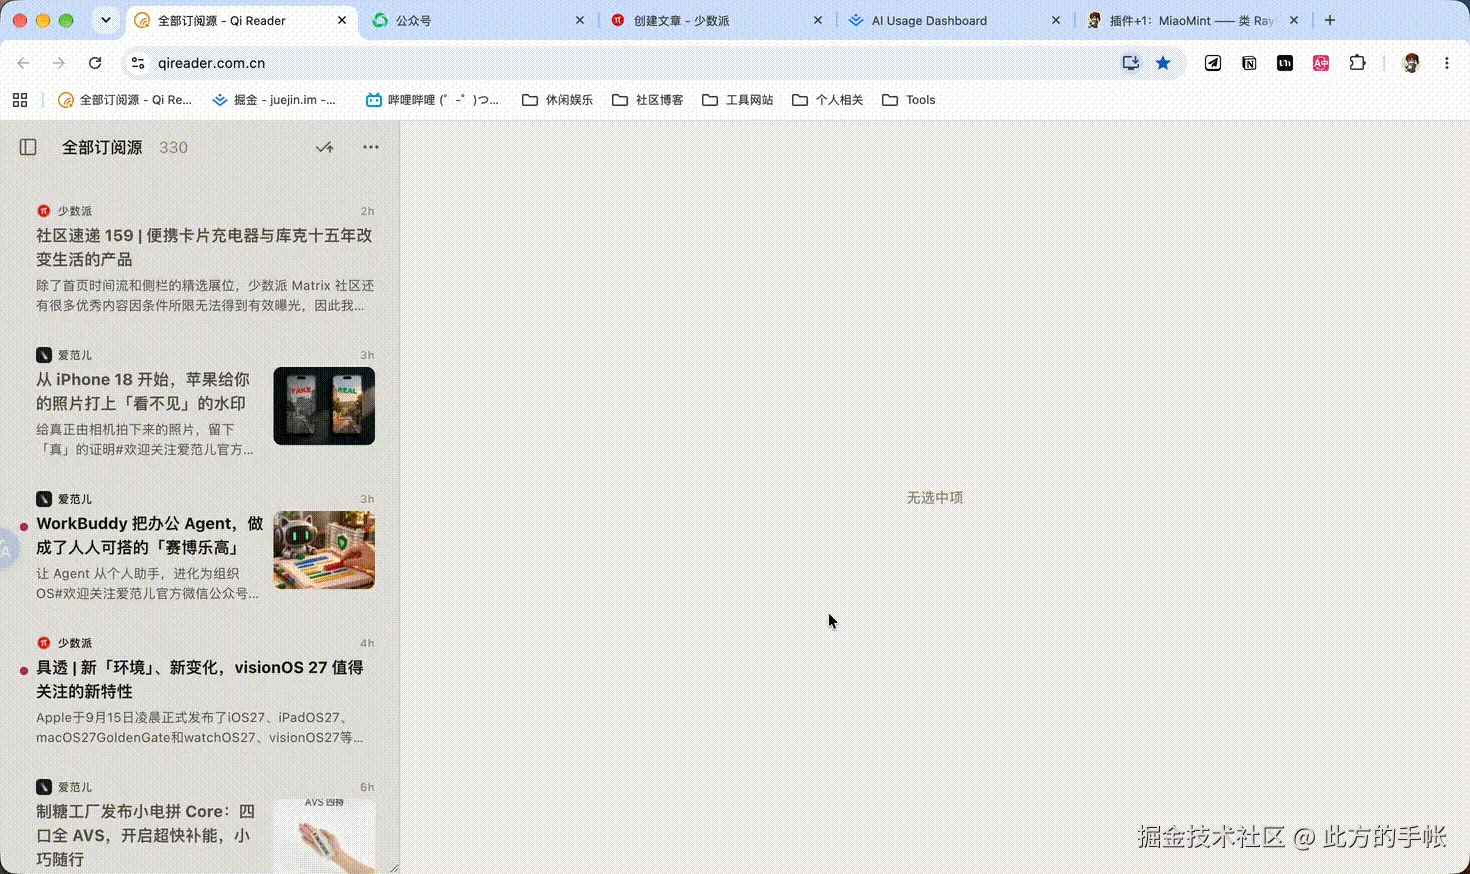Open the 个人相关 bookmarks folder
Image resolution: width=1470 pixels, height=874 pixels.
click(x=827, y=100)
